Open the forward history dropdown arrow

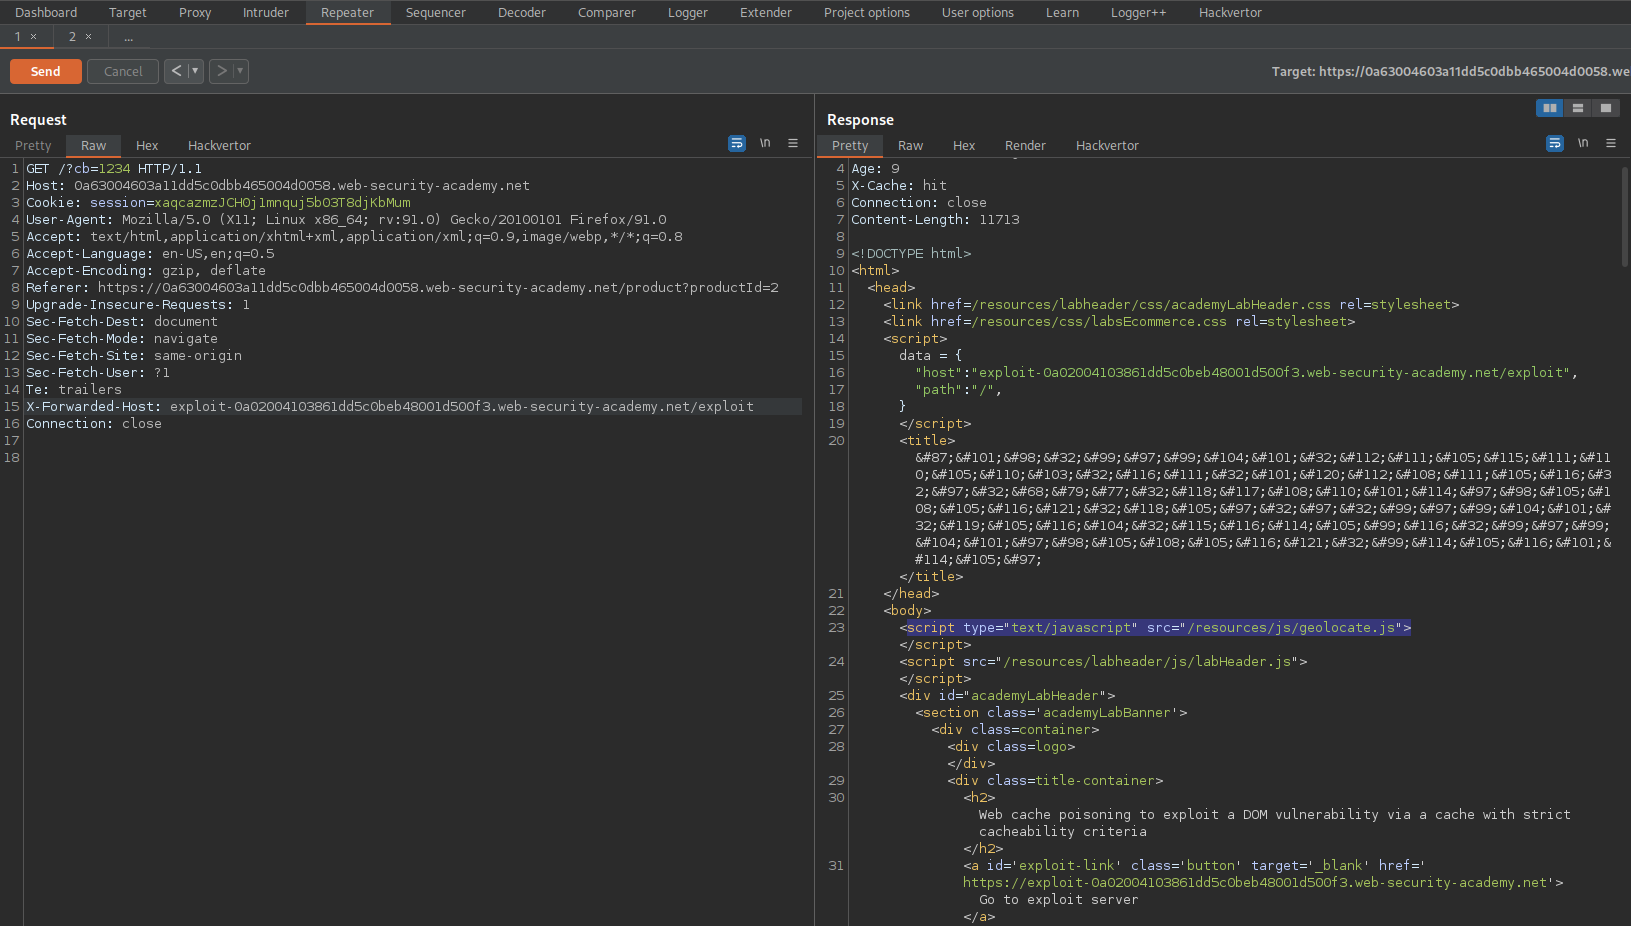pyautogui.click(x=240, y=71)
